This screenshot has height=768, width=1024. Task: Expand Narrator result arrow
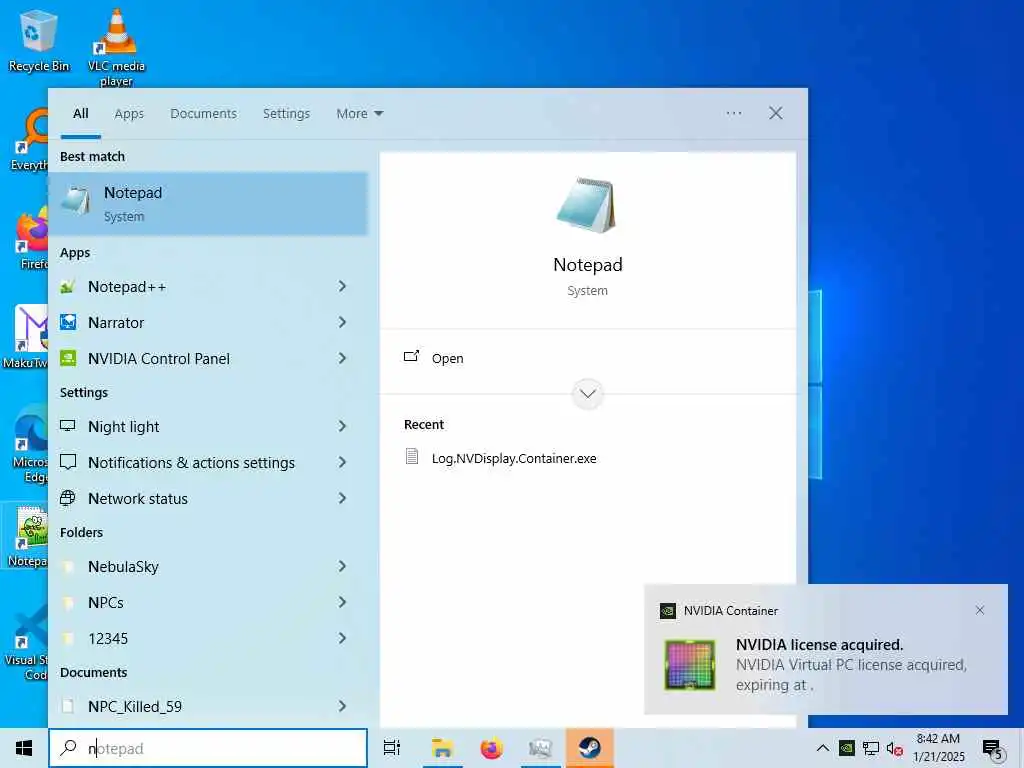[342, 322]
